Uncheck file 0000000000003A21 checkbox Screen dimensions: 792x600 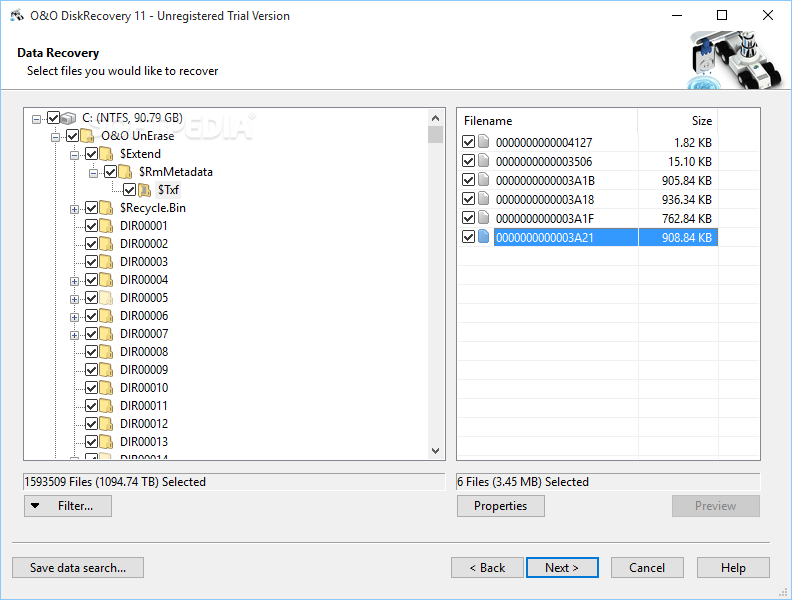[x=468, y=237]
